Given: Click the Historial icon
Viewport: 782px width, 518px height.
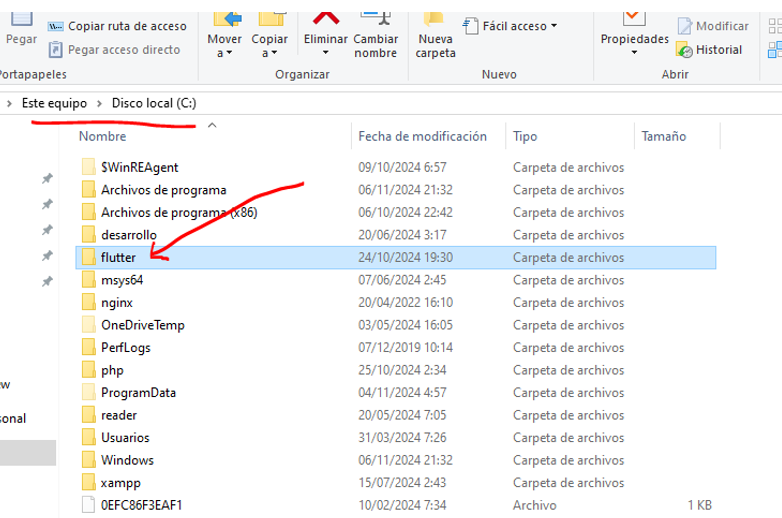Looking at the screenshot, I should (x=685, y=50).
